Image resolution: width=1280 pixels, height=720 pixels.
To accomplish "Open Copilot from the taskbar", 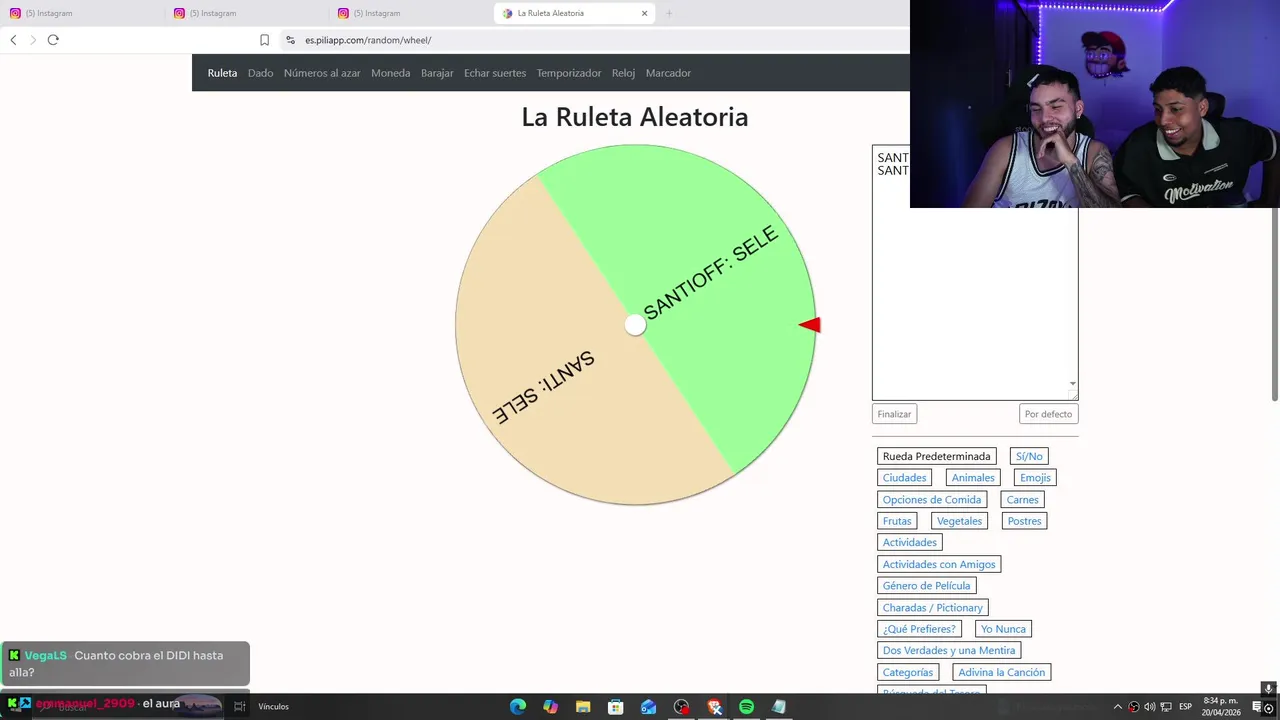I will point(551,707).
